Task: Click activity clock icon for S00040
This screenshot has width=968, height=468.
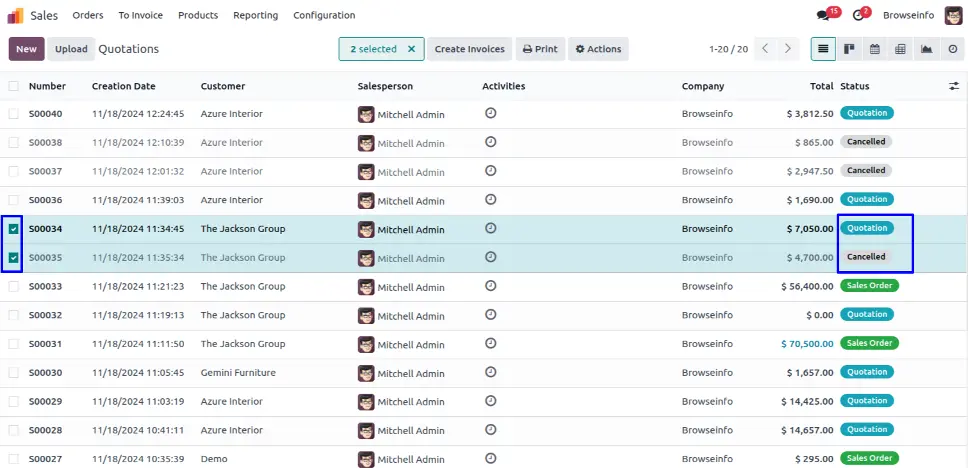Action: [x=490, y=113]
